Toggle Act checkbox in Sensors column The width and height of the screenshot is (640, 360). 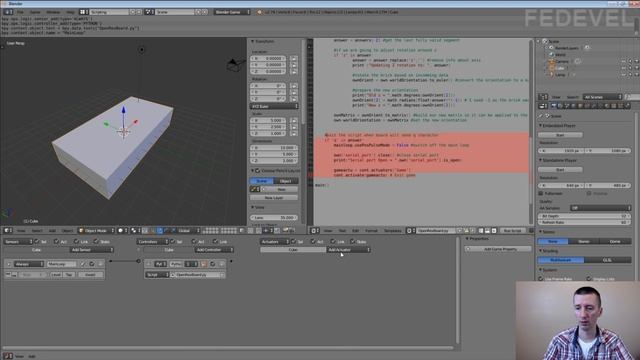pyautogui.click(x=56, y=242)
